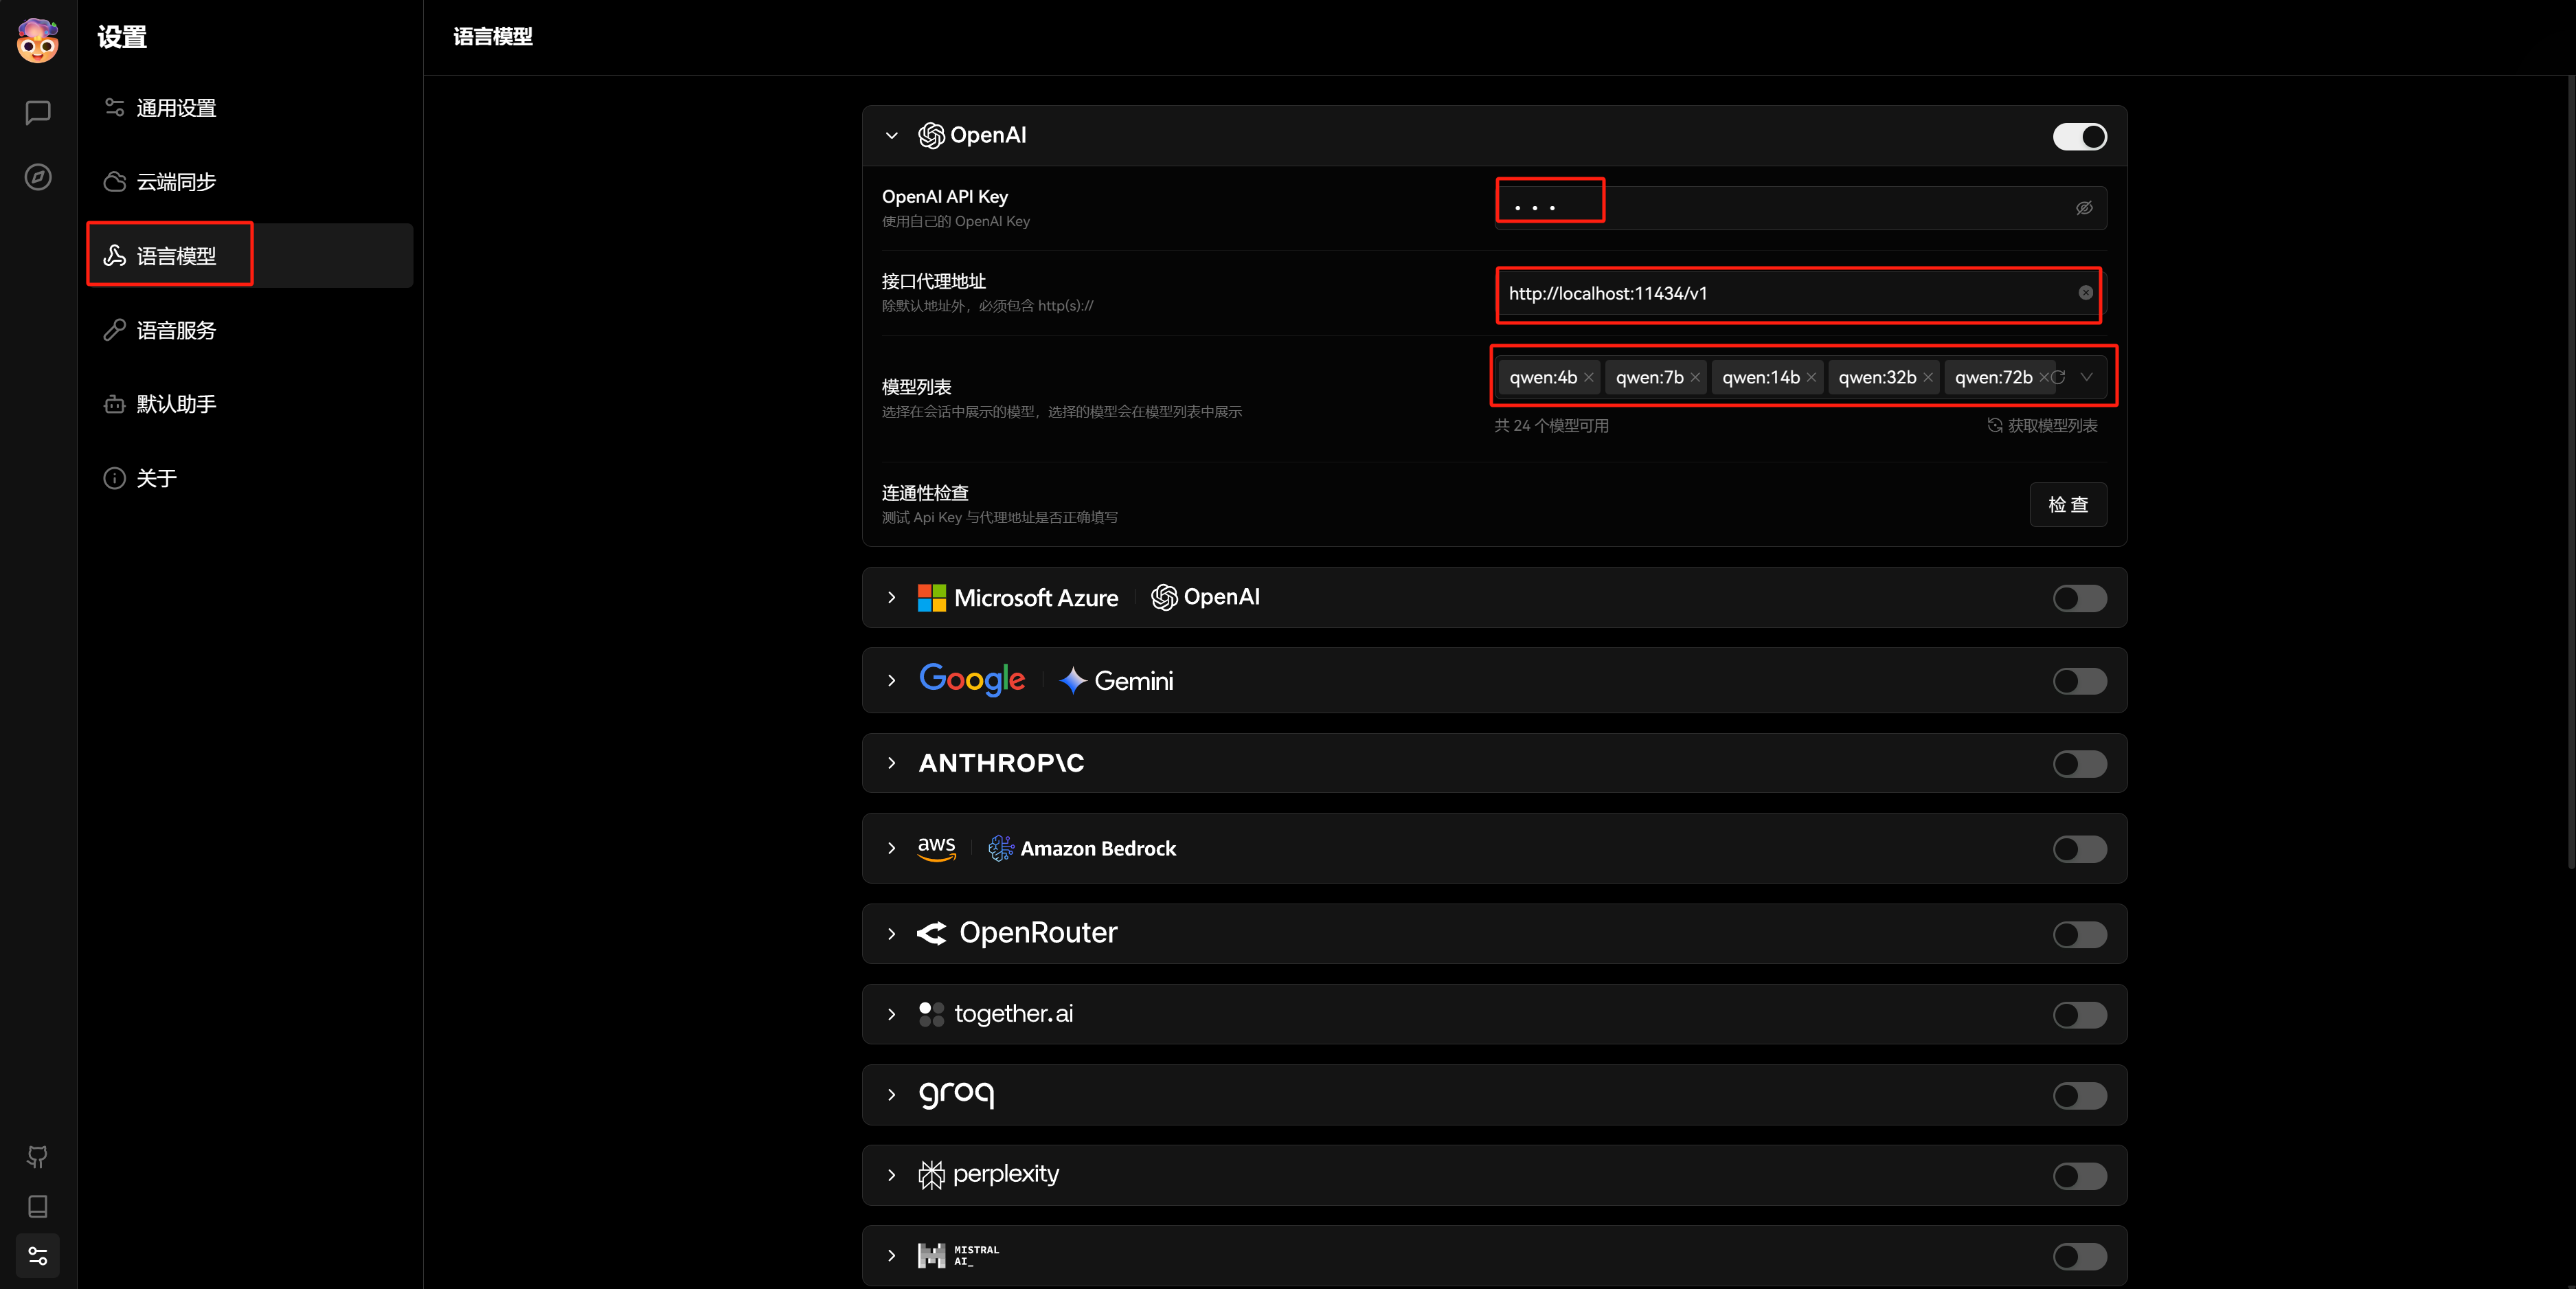Expand the OpenRouter section
Screen dimensions: 2576x1289
(892, 934)
